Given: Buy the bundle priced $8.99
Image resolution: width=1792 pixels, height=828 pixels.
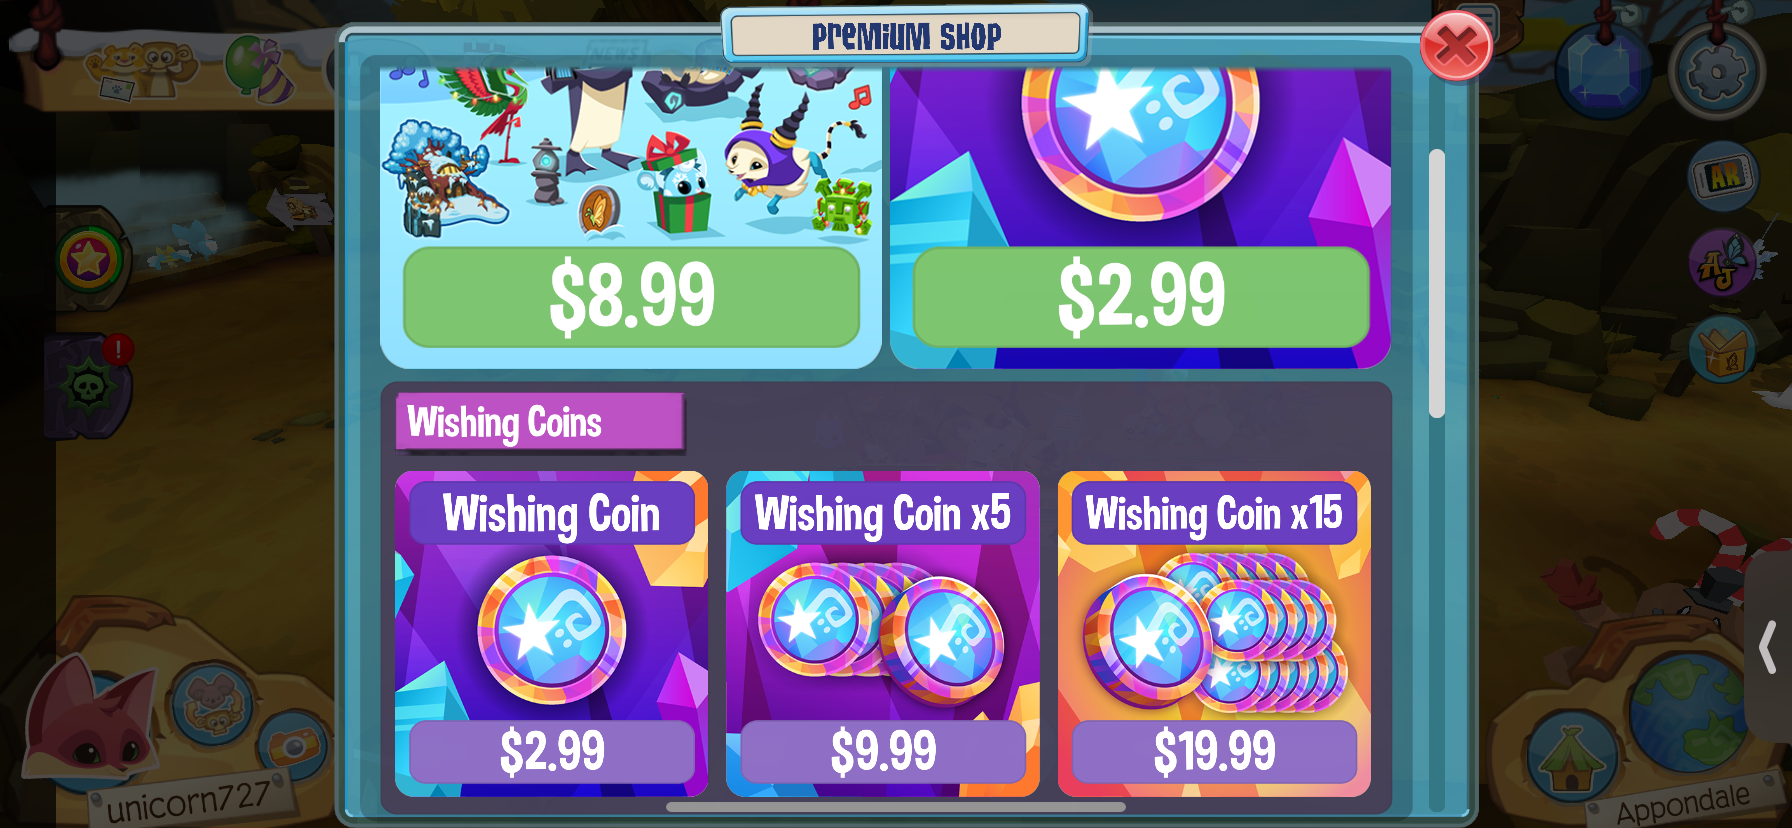Looking at the screenshot, I should click(x=631, y=296).
